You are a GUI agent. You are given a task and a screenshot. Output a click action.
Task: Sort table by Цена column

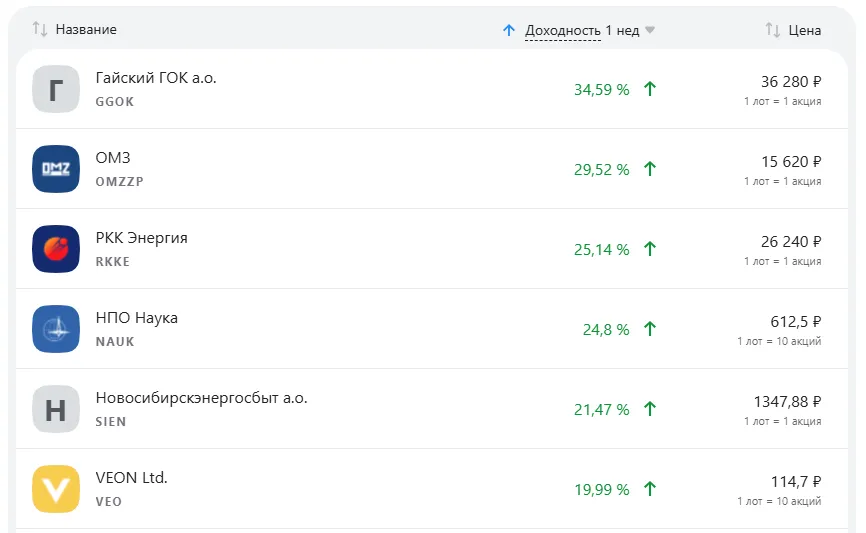point(805,30)
